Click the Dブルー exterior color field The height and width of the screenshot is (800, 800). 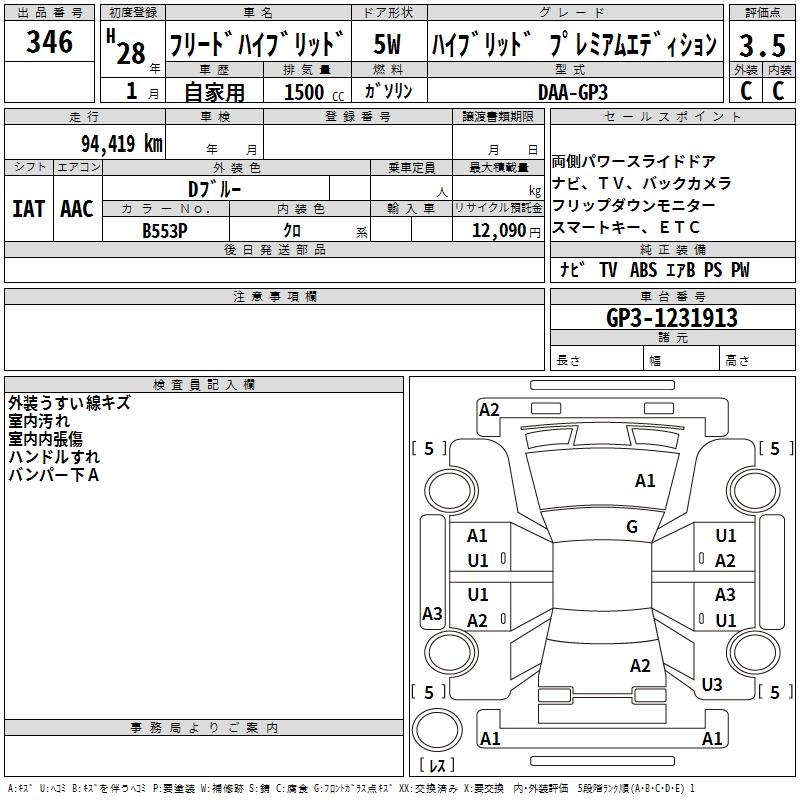coord(215,188)
